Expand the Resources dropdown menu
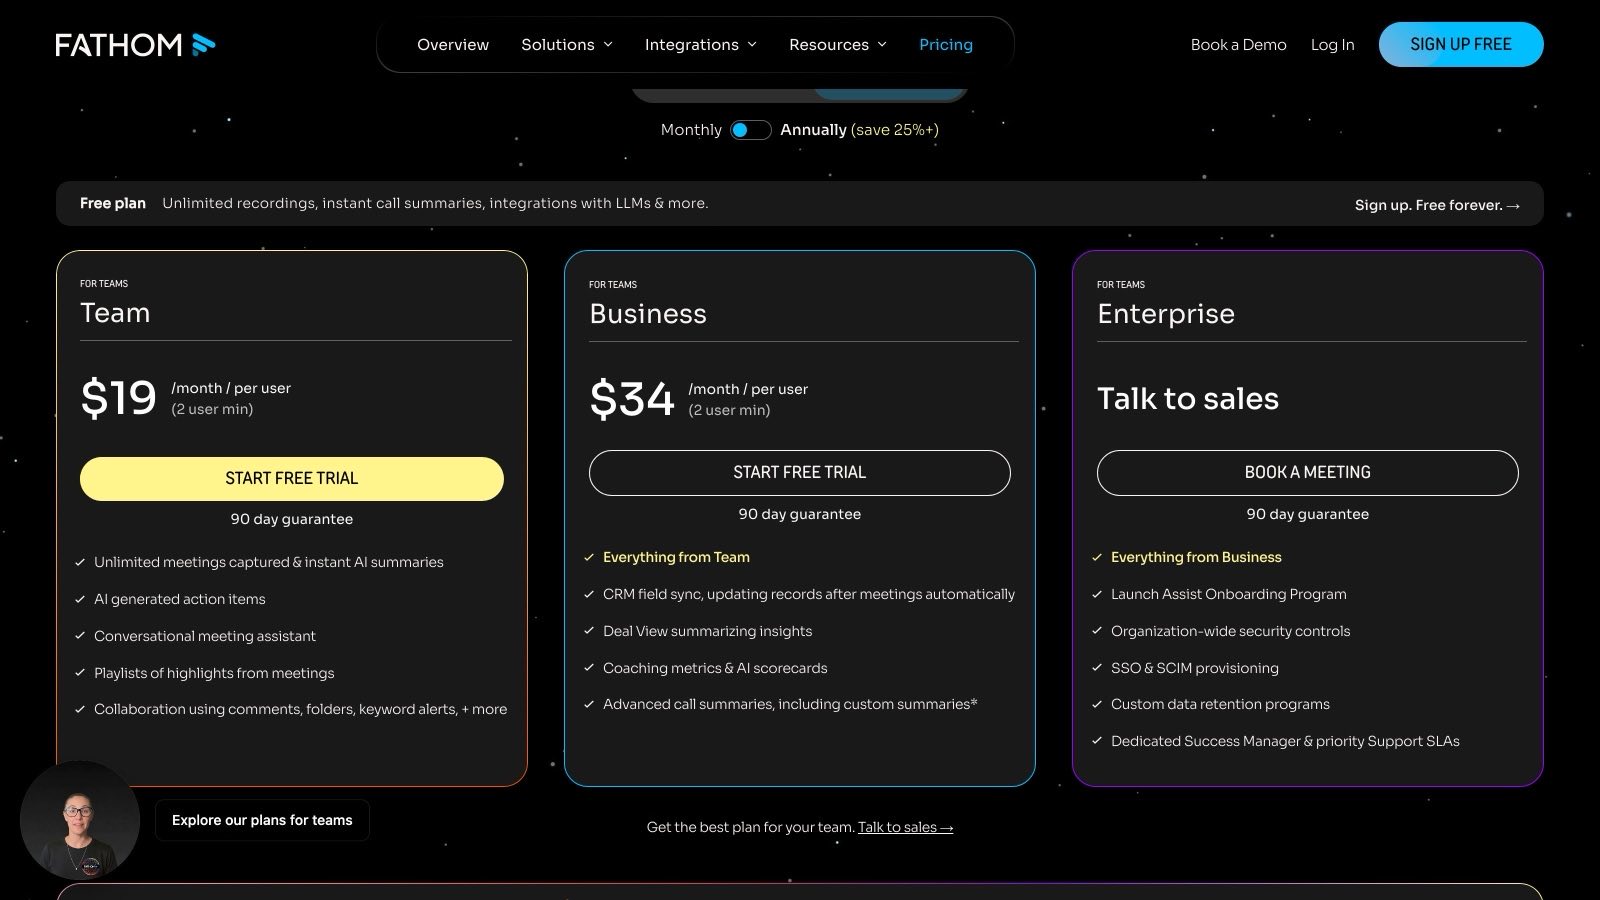 [838, 44]
